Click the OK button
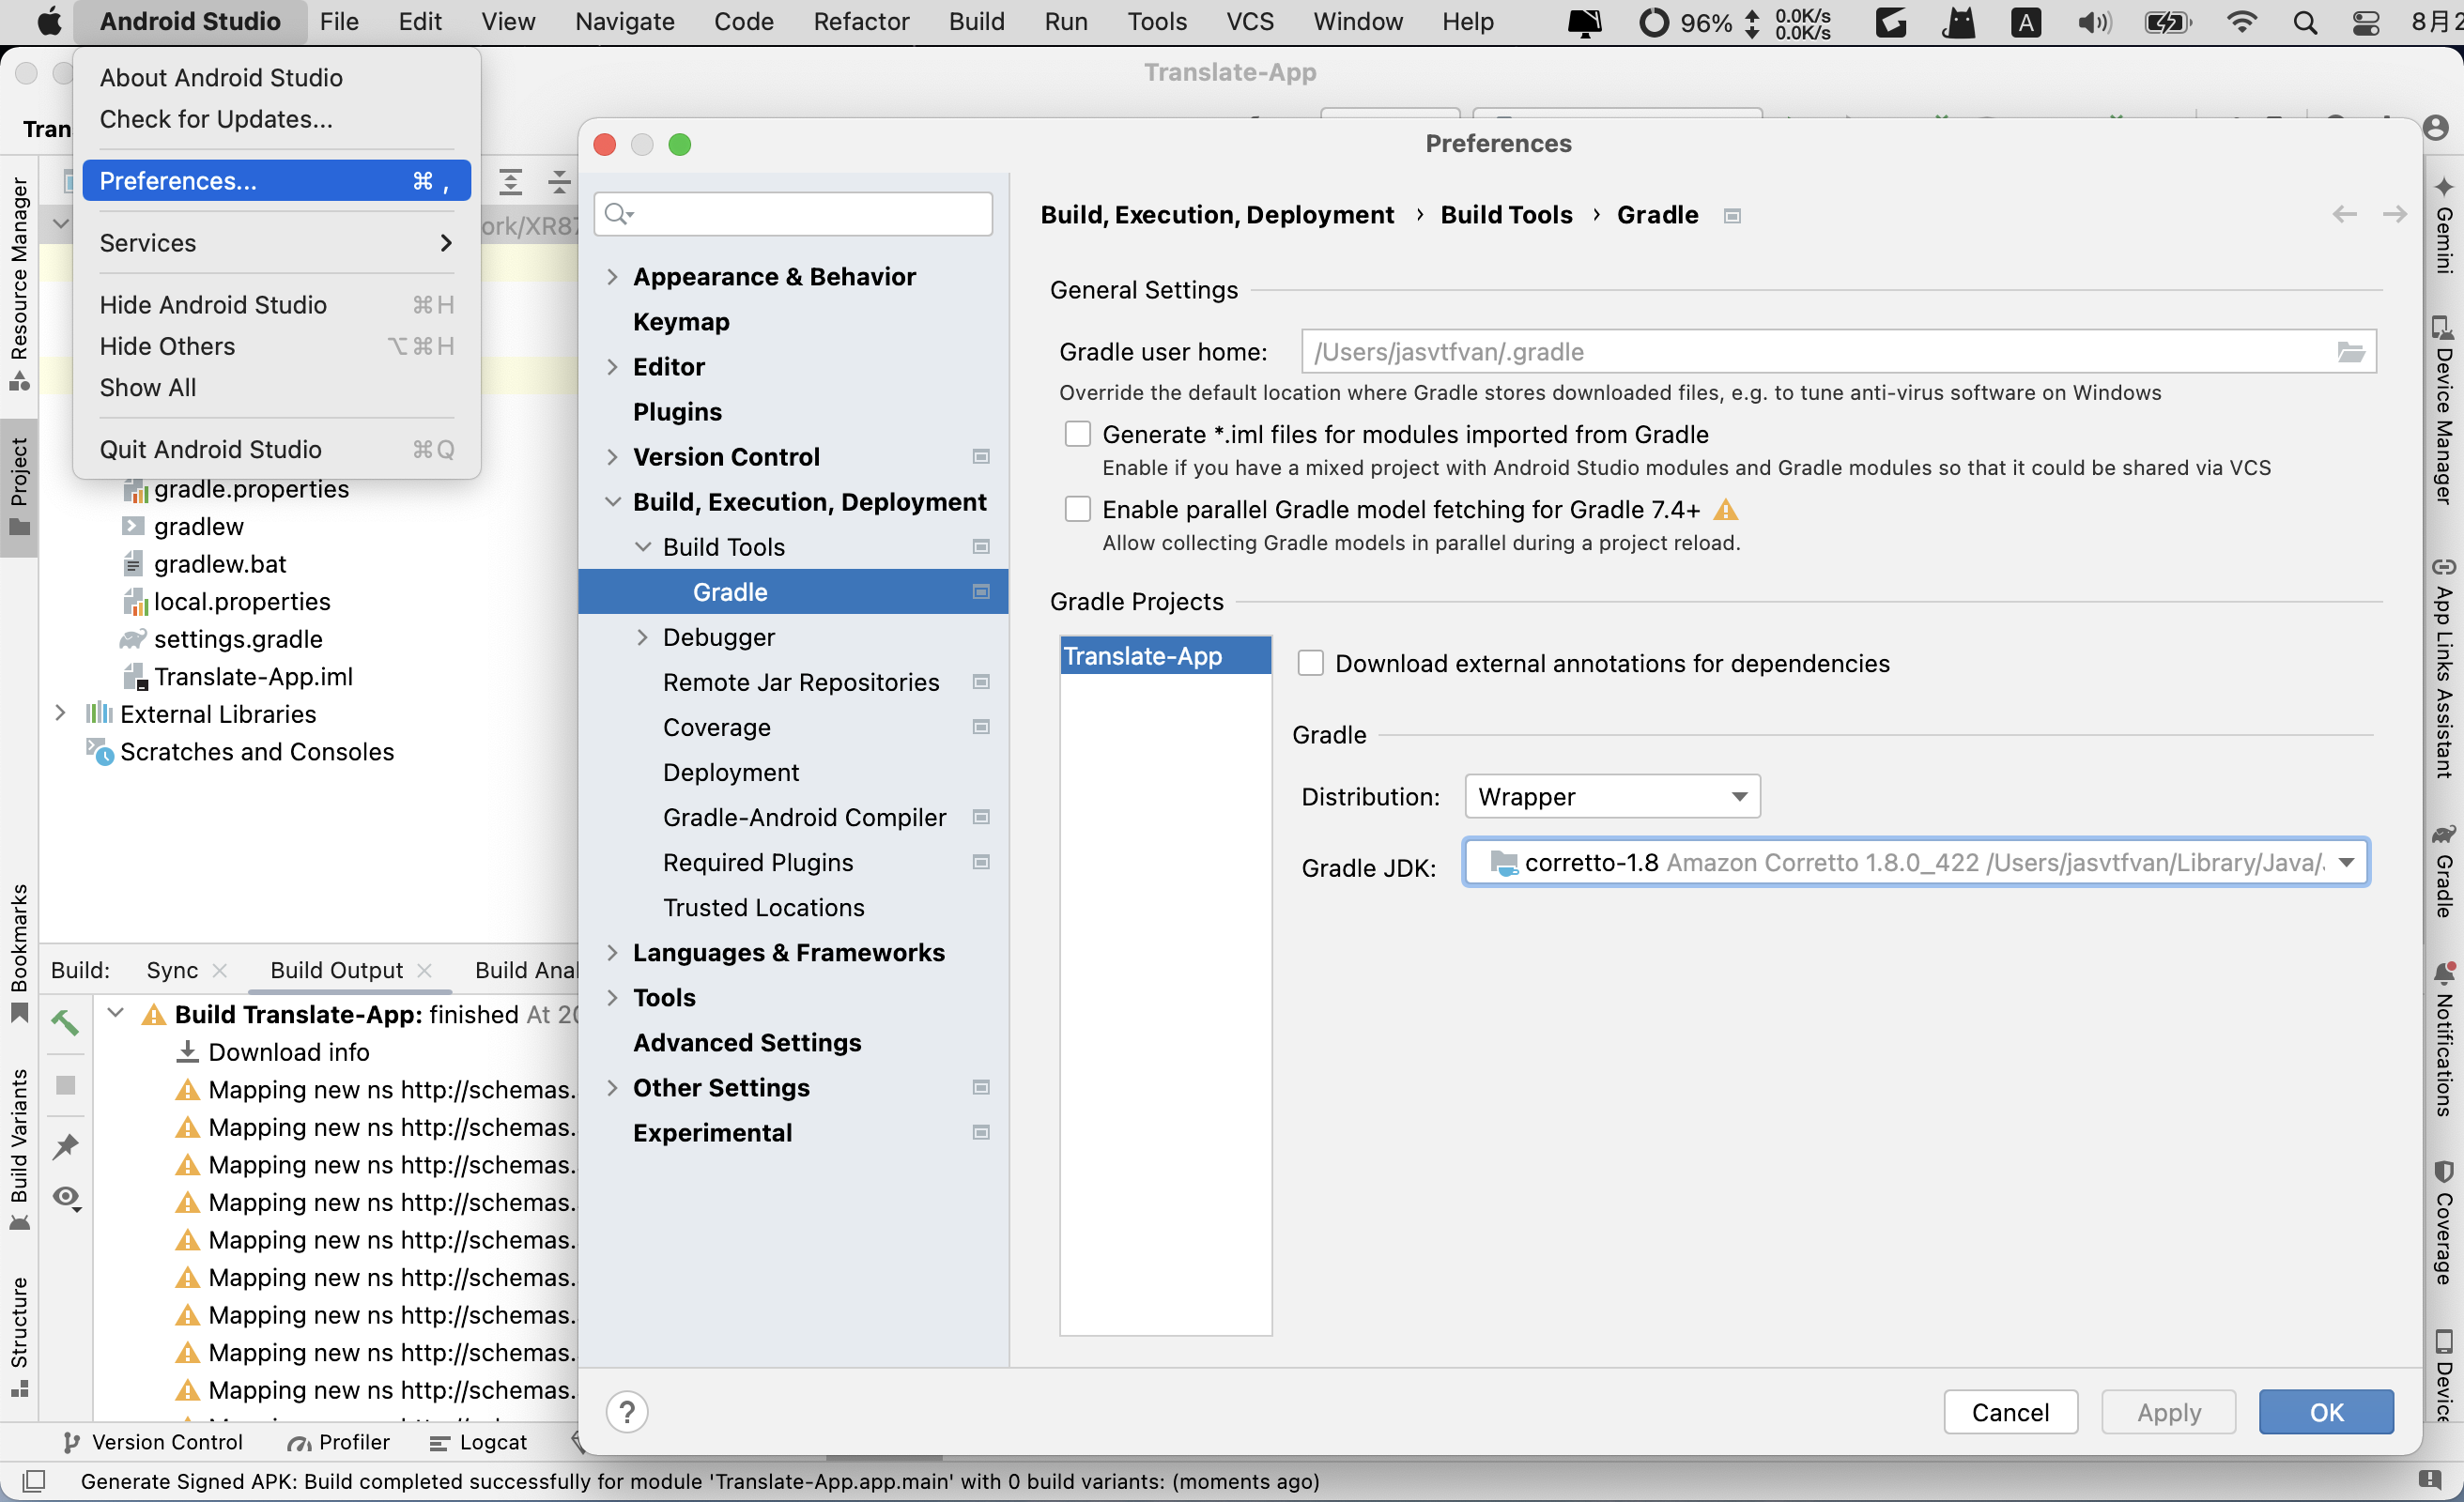 coord(2326,1411)
